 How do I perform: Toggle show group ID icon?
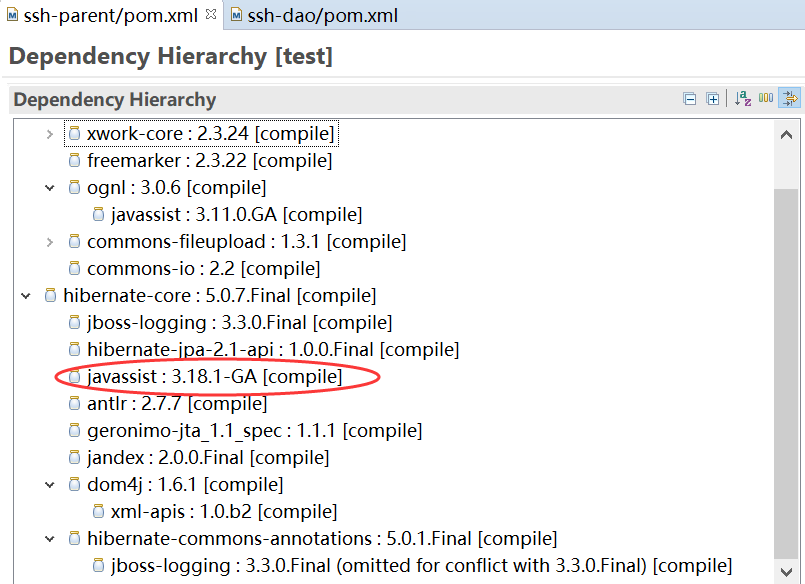pyautogui.click(x=766, y=98)
